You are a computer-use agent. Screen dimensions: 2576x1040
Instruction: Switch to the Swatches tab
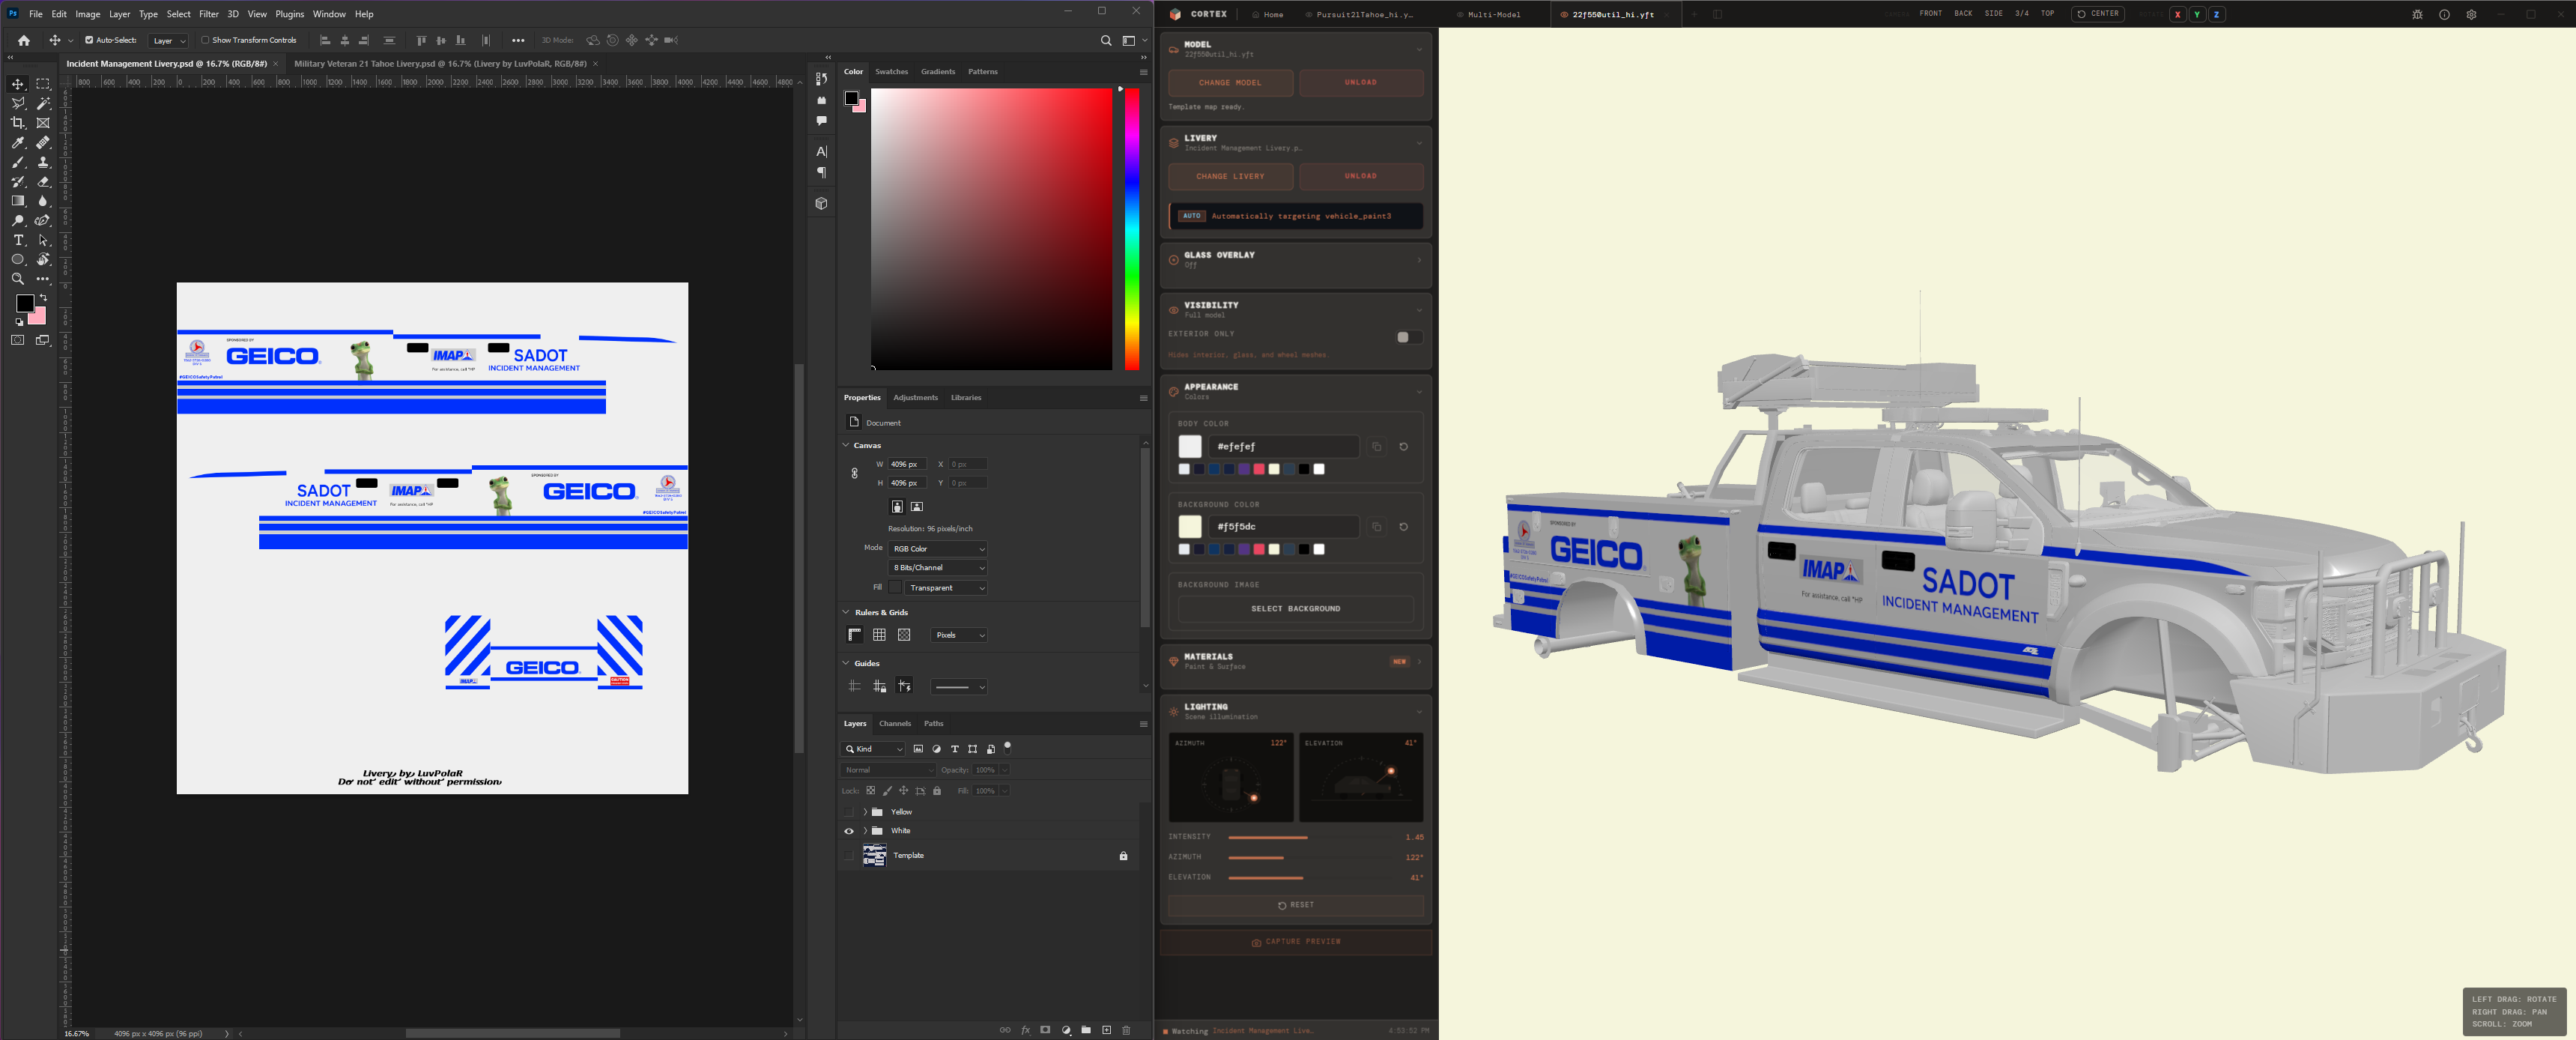pyautogui.click(x=891, y=72)
